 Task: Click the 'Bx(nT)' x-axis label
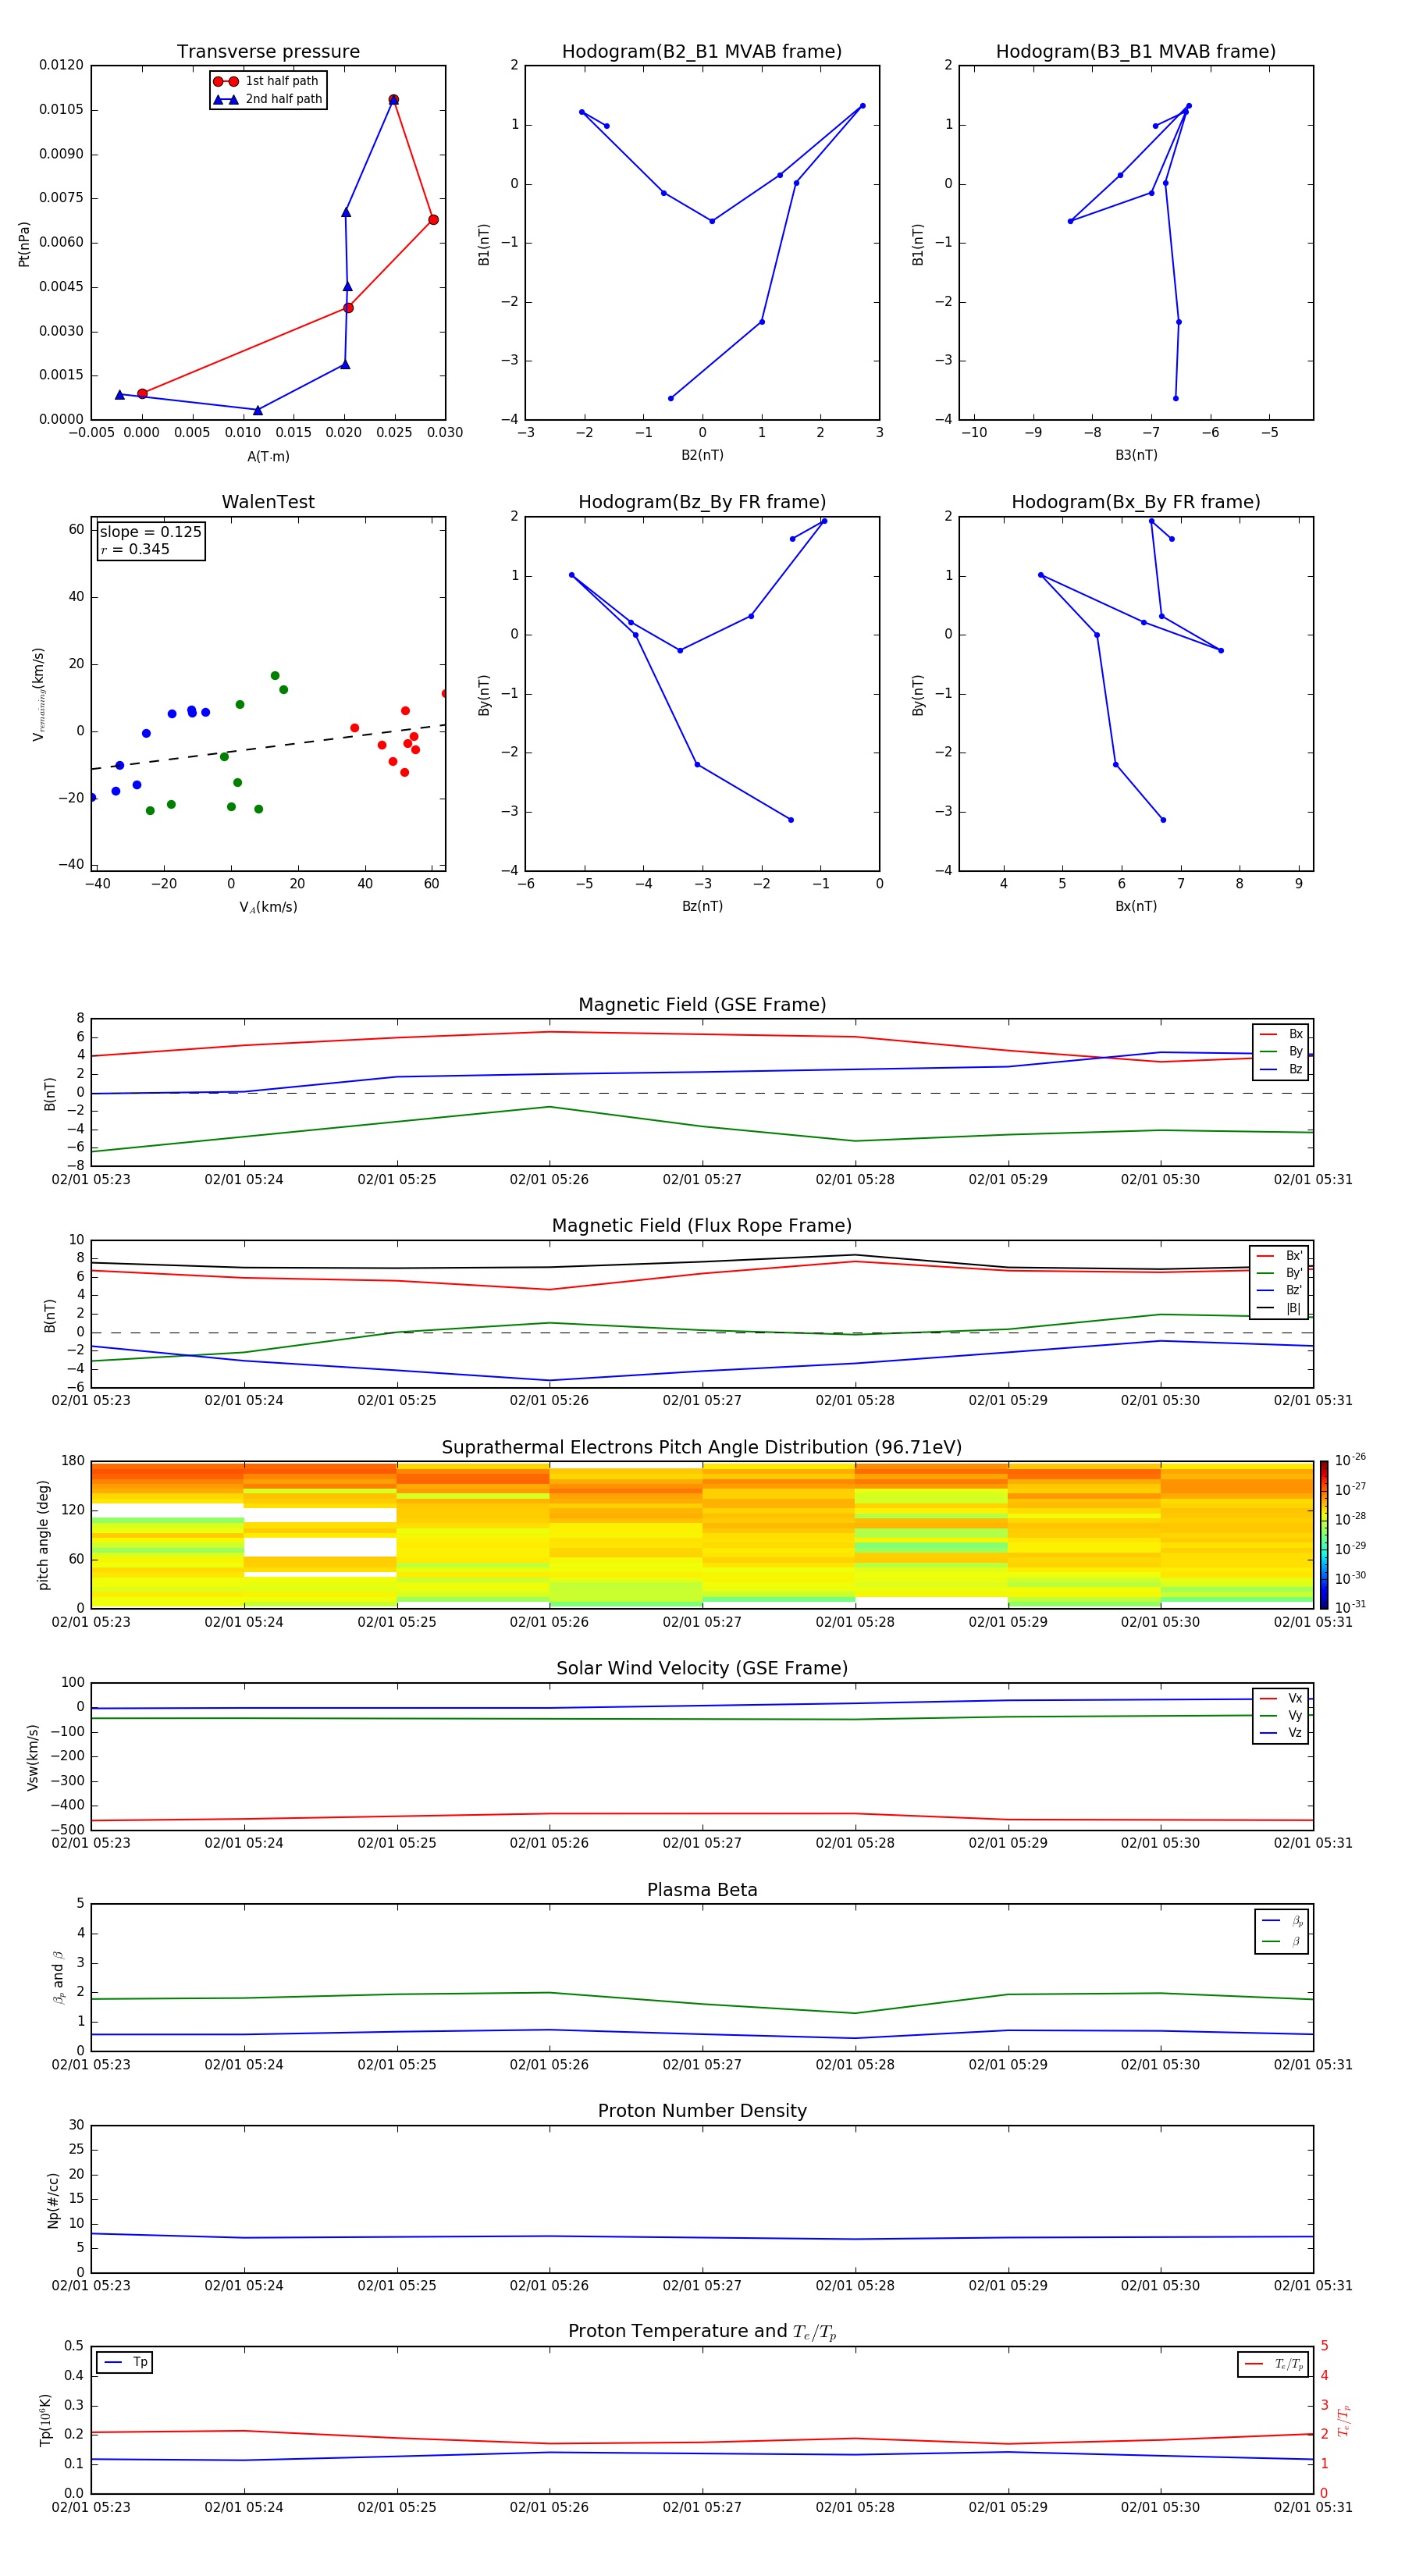[1136, 906]
